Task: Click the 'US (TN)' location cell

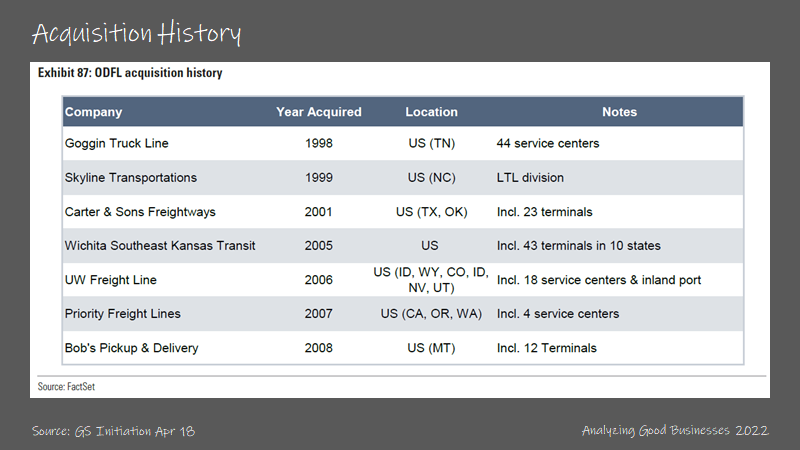Action: pyautogui.click(x=432, y=143)
